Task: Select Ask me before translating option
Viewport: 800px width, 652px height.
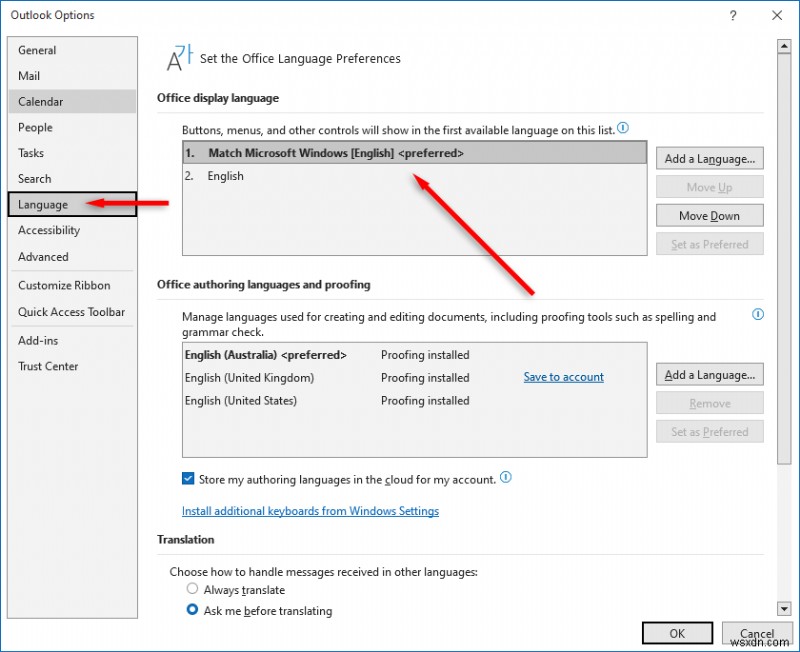Action: pyautogui.click(x=192, y=610)
